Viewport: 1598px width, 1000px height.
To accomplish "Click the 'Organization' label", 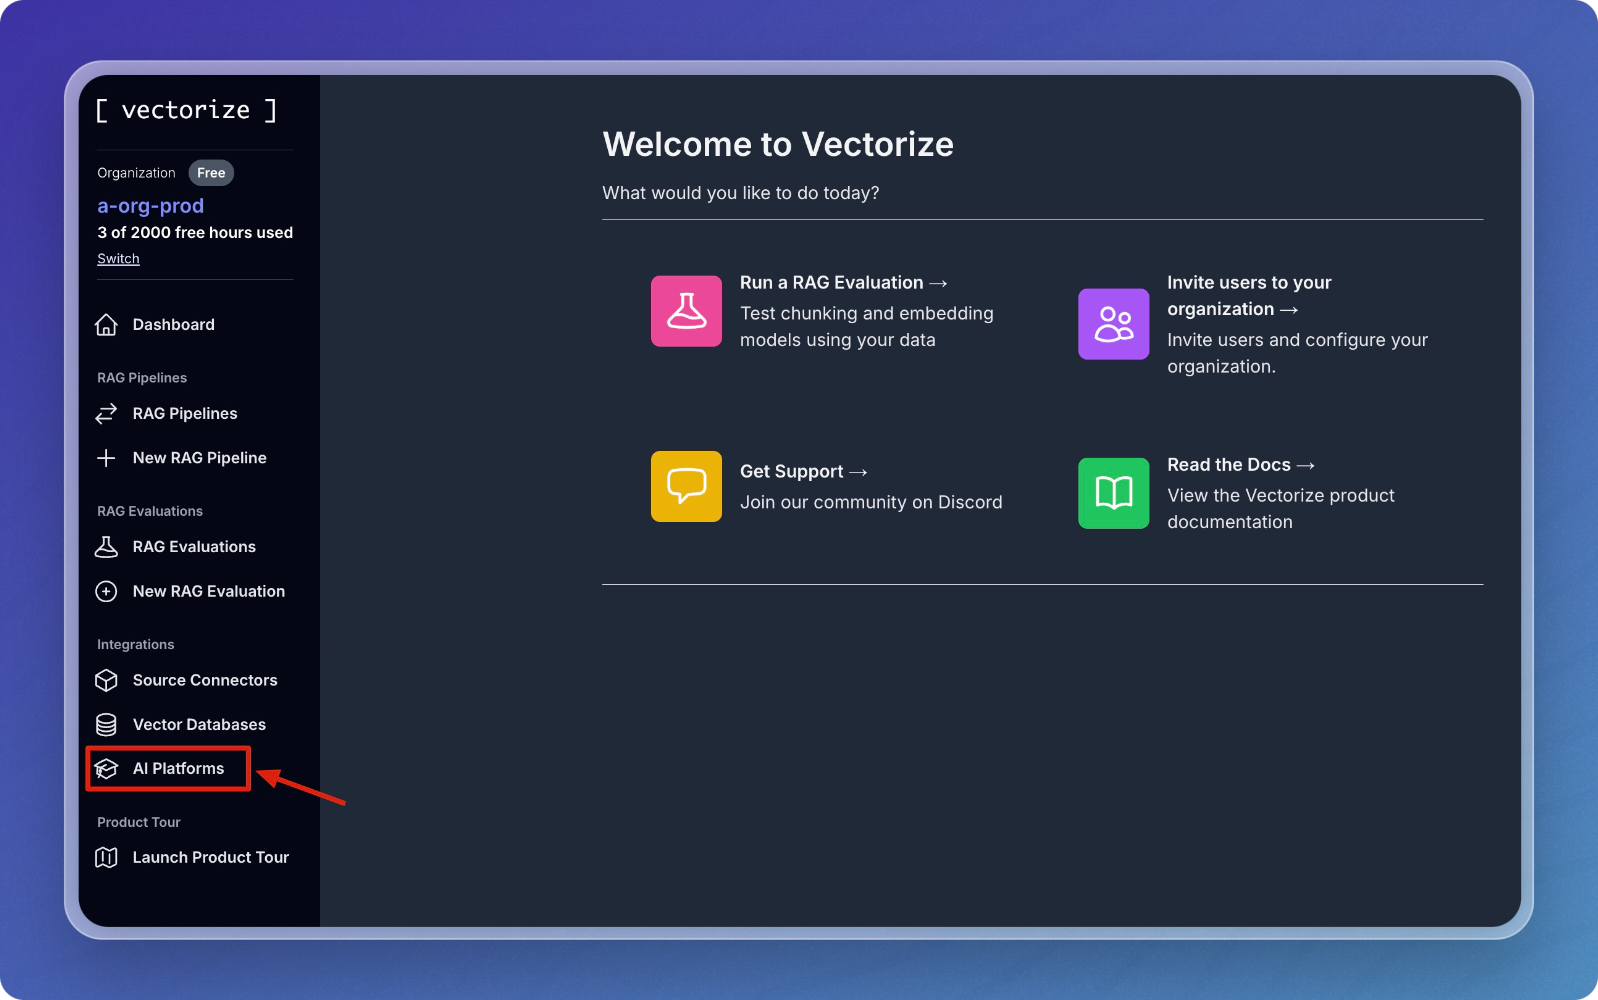I will [136, 173].
